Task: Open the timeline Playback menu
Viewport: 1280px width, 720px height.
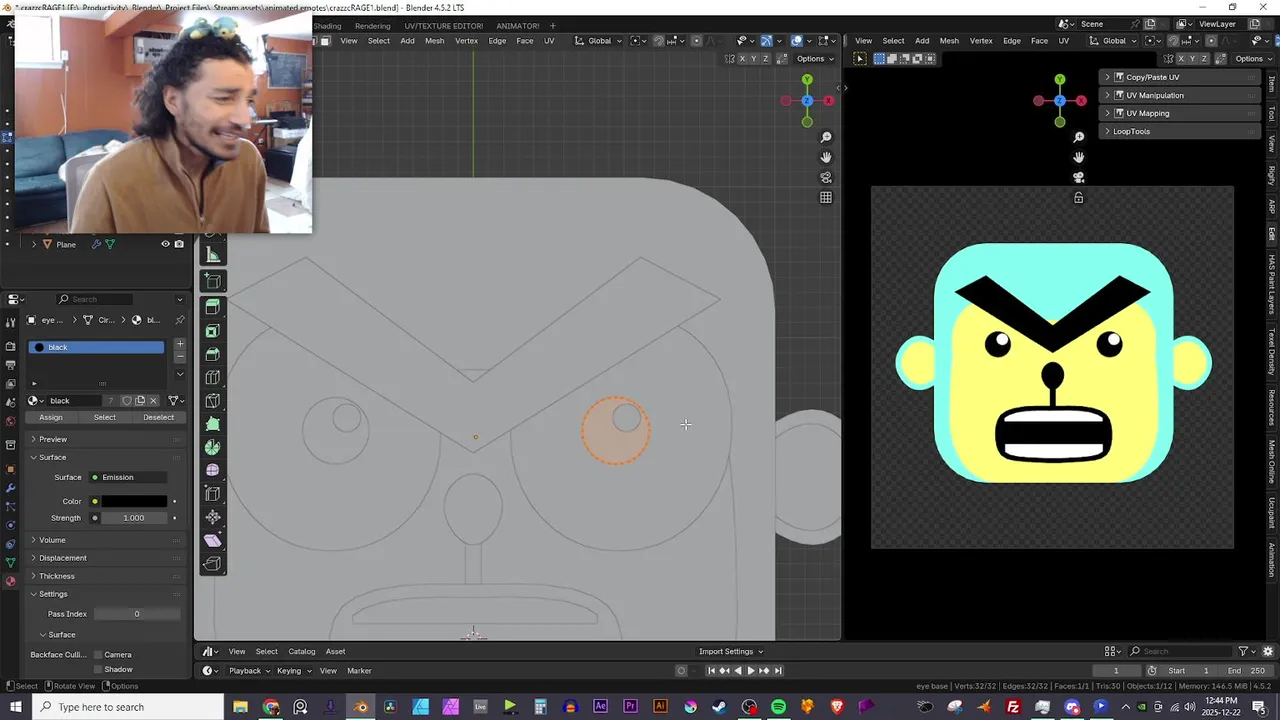Action: 248,671
